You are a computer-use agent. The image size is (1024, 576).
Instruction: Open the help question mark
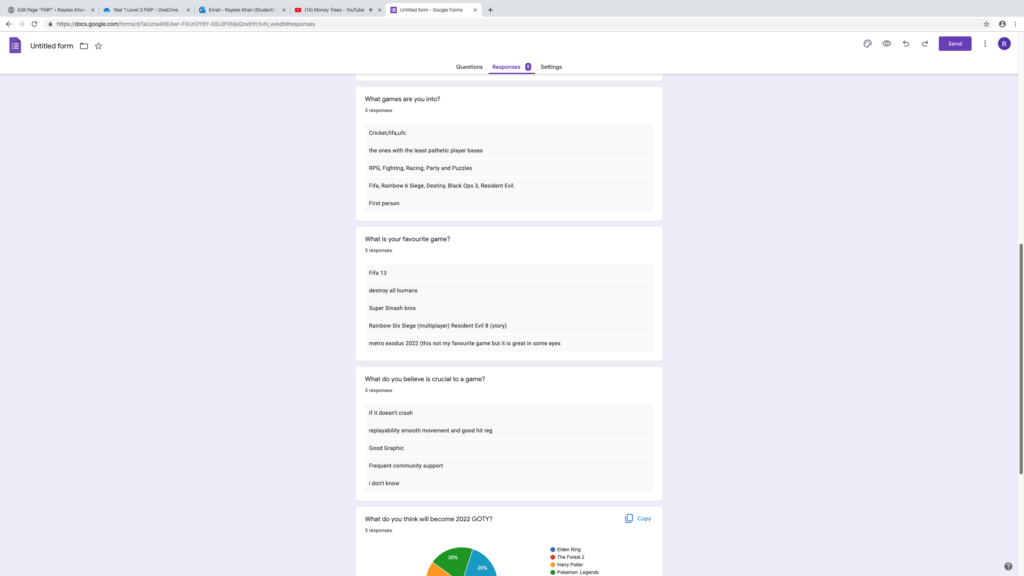[x=1008, y=566]
